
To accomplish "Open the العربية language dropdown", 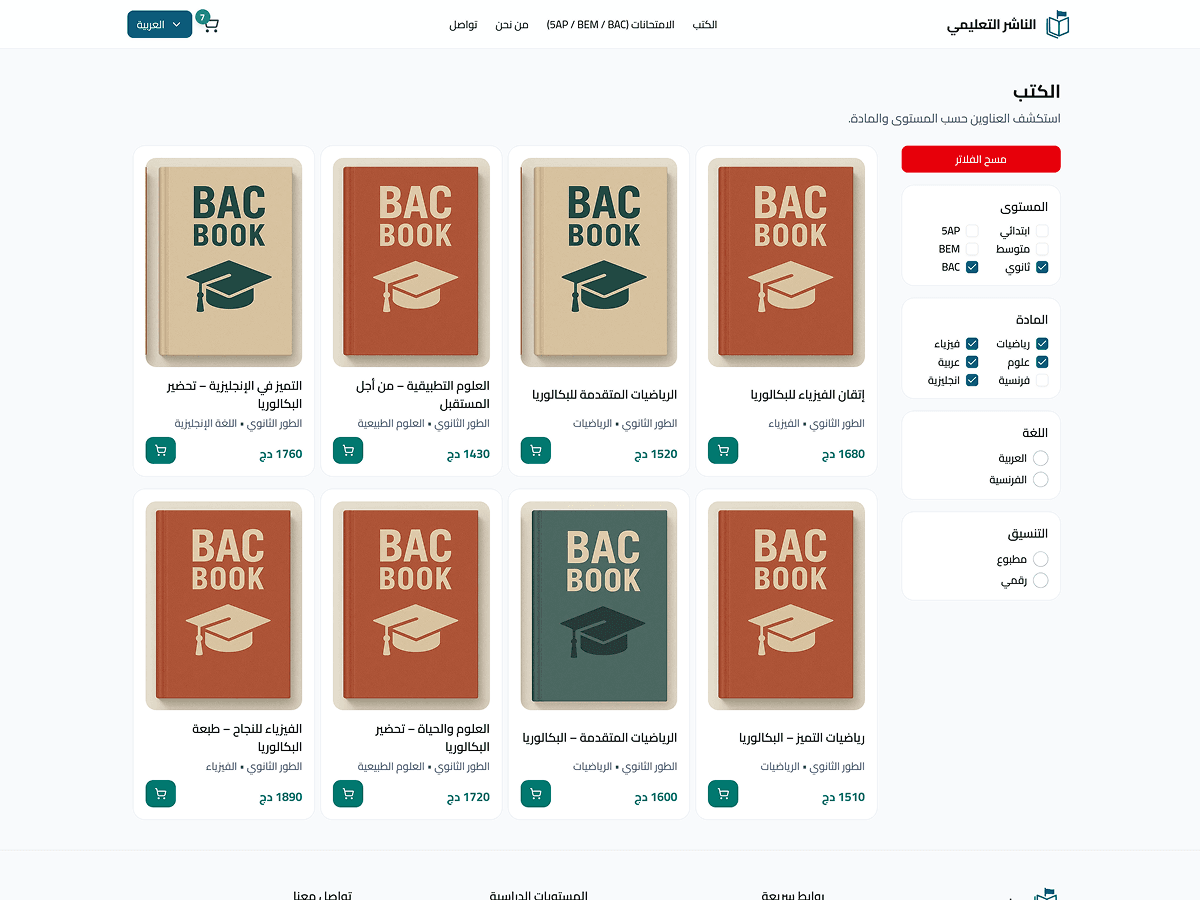I will point(159,24).
